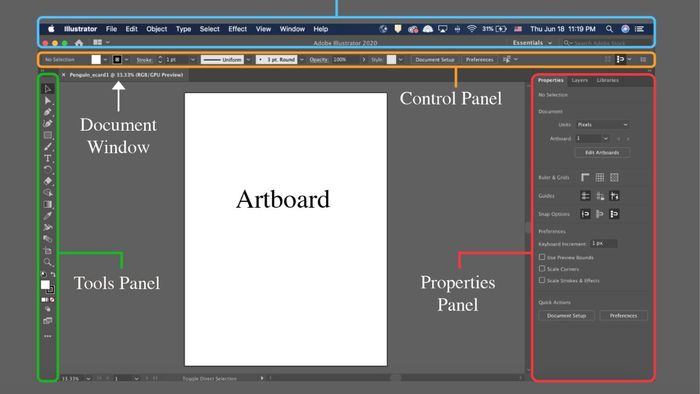Open the Change Screen Mode icon

point(48,321)
